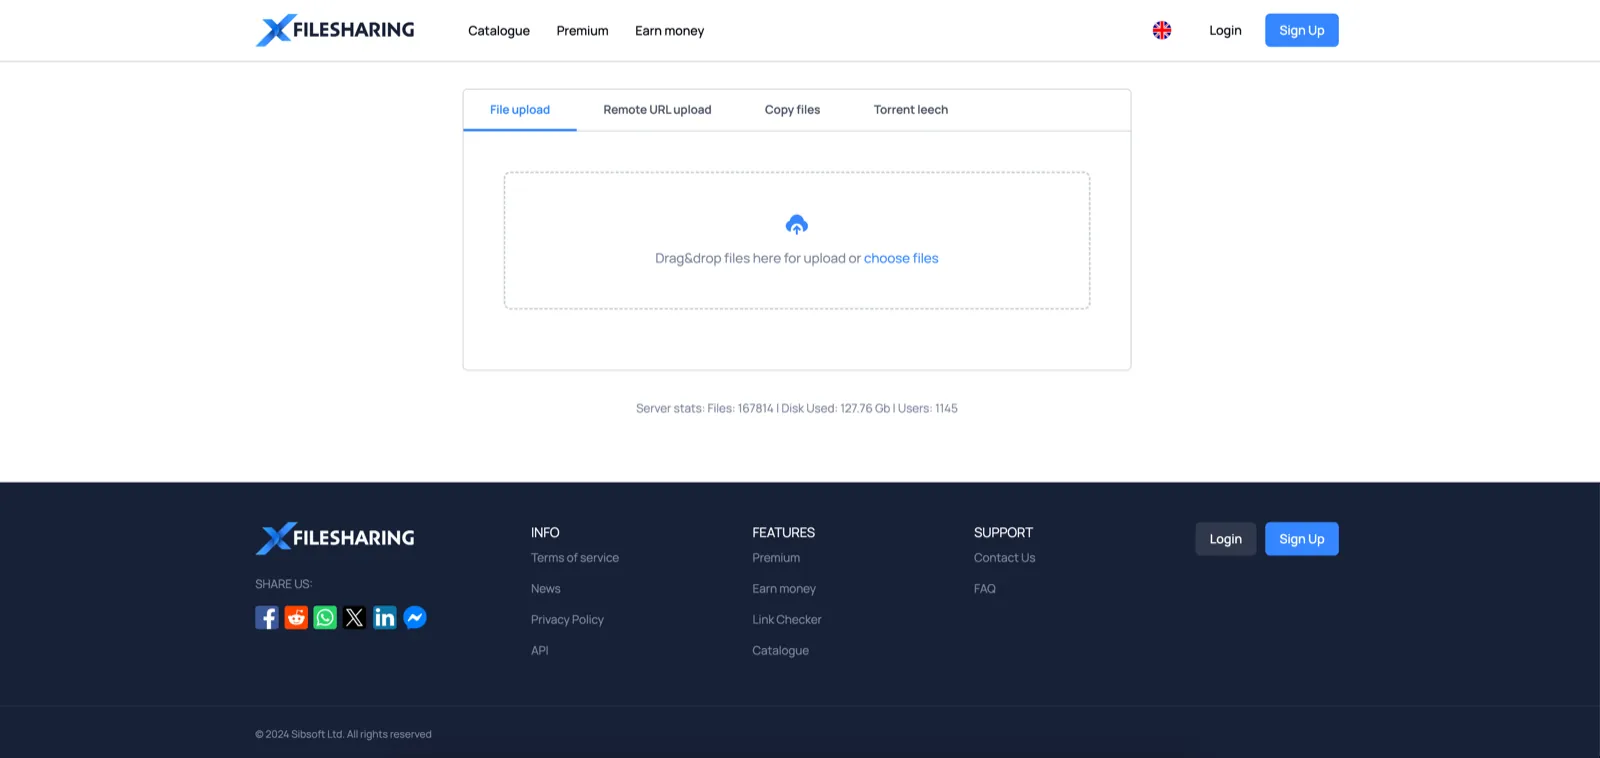Click the XFilesharing logo in the header
Viewport: 1600px width, 758px height.
335,30
